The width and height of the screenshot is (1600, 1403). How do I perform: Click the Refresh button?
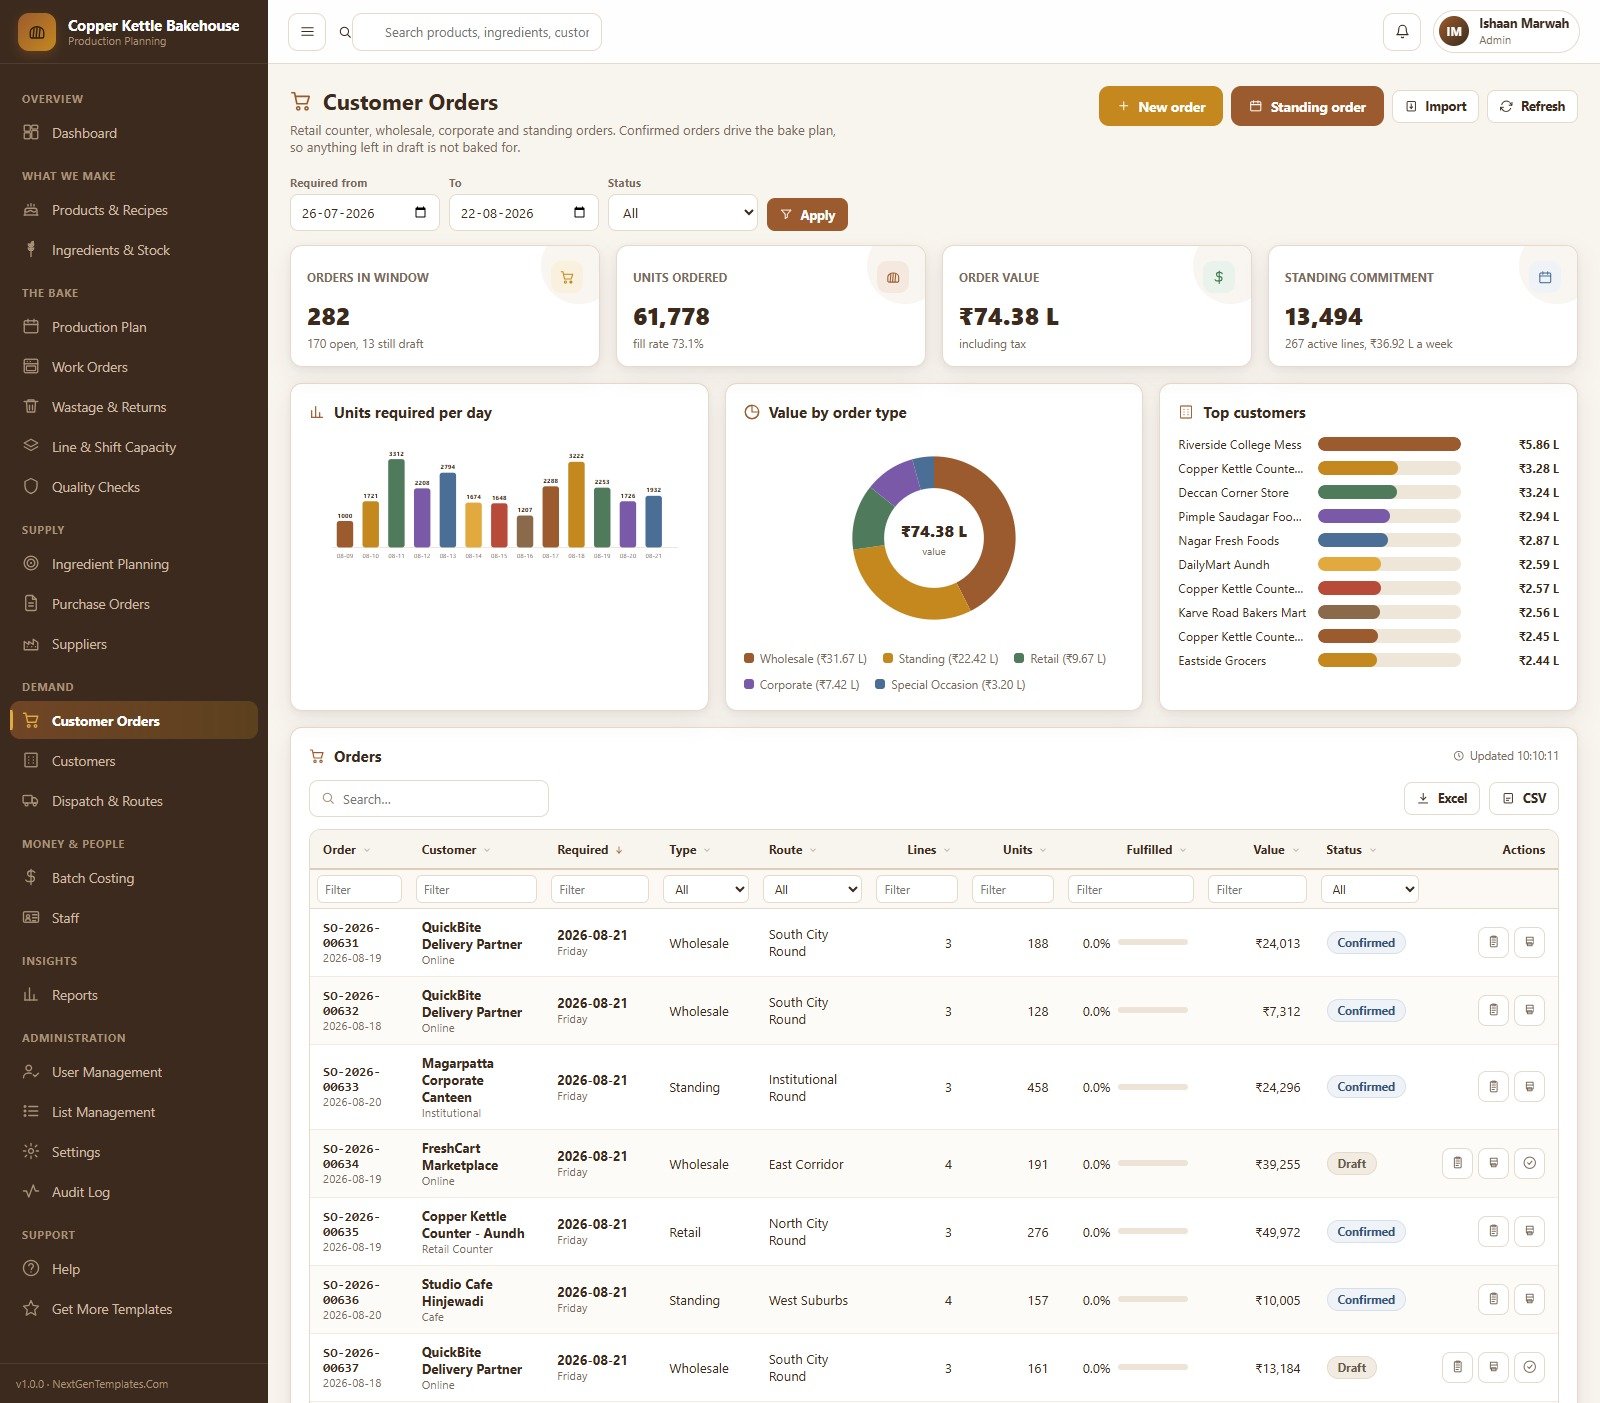[x=1532, y=106]
